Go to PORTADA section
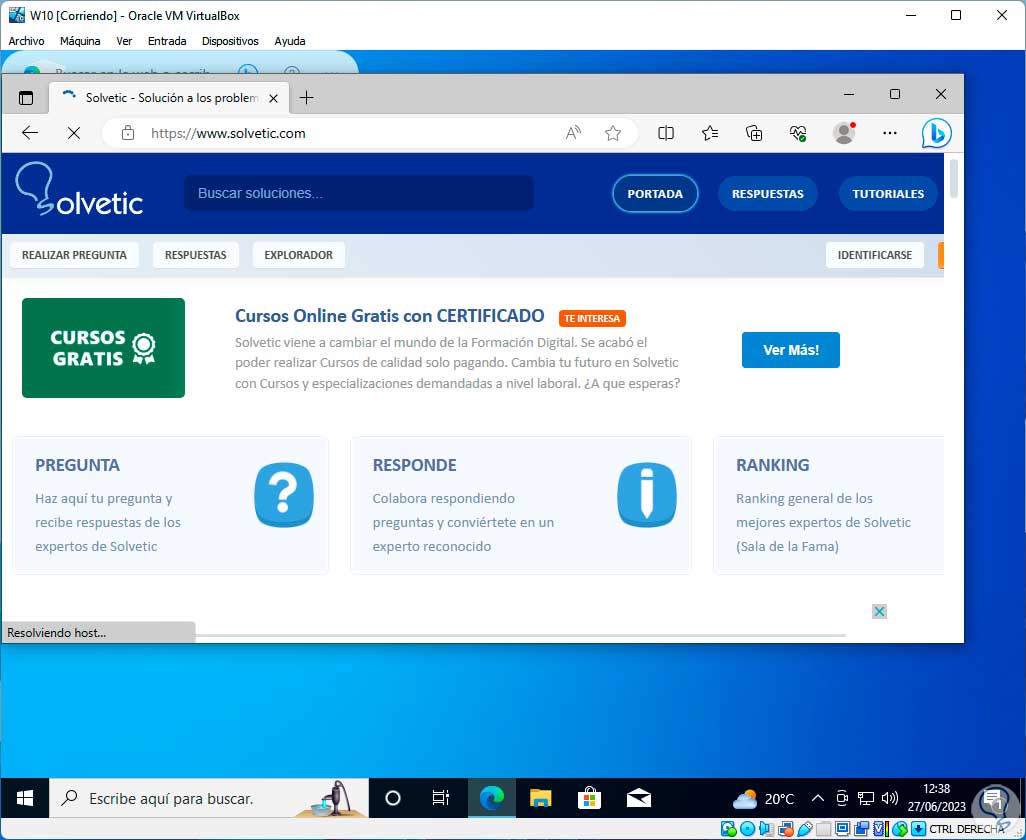 [655, 194]
